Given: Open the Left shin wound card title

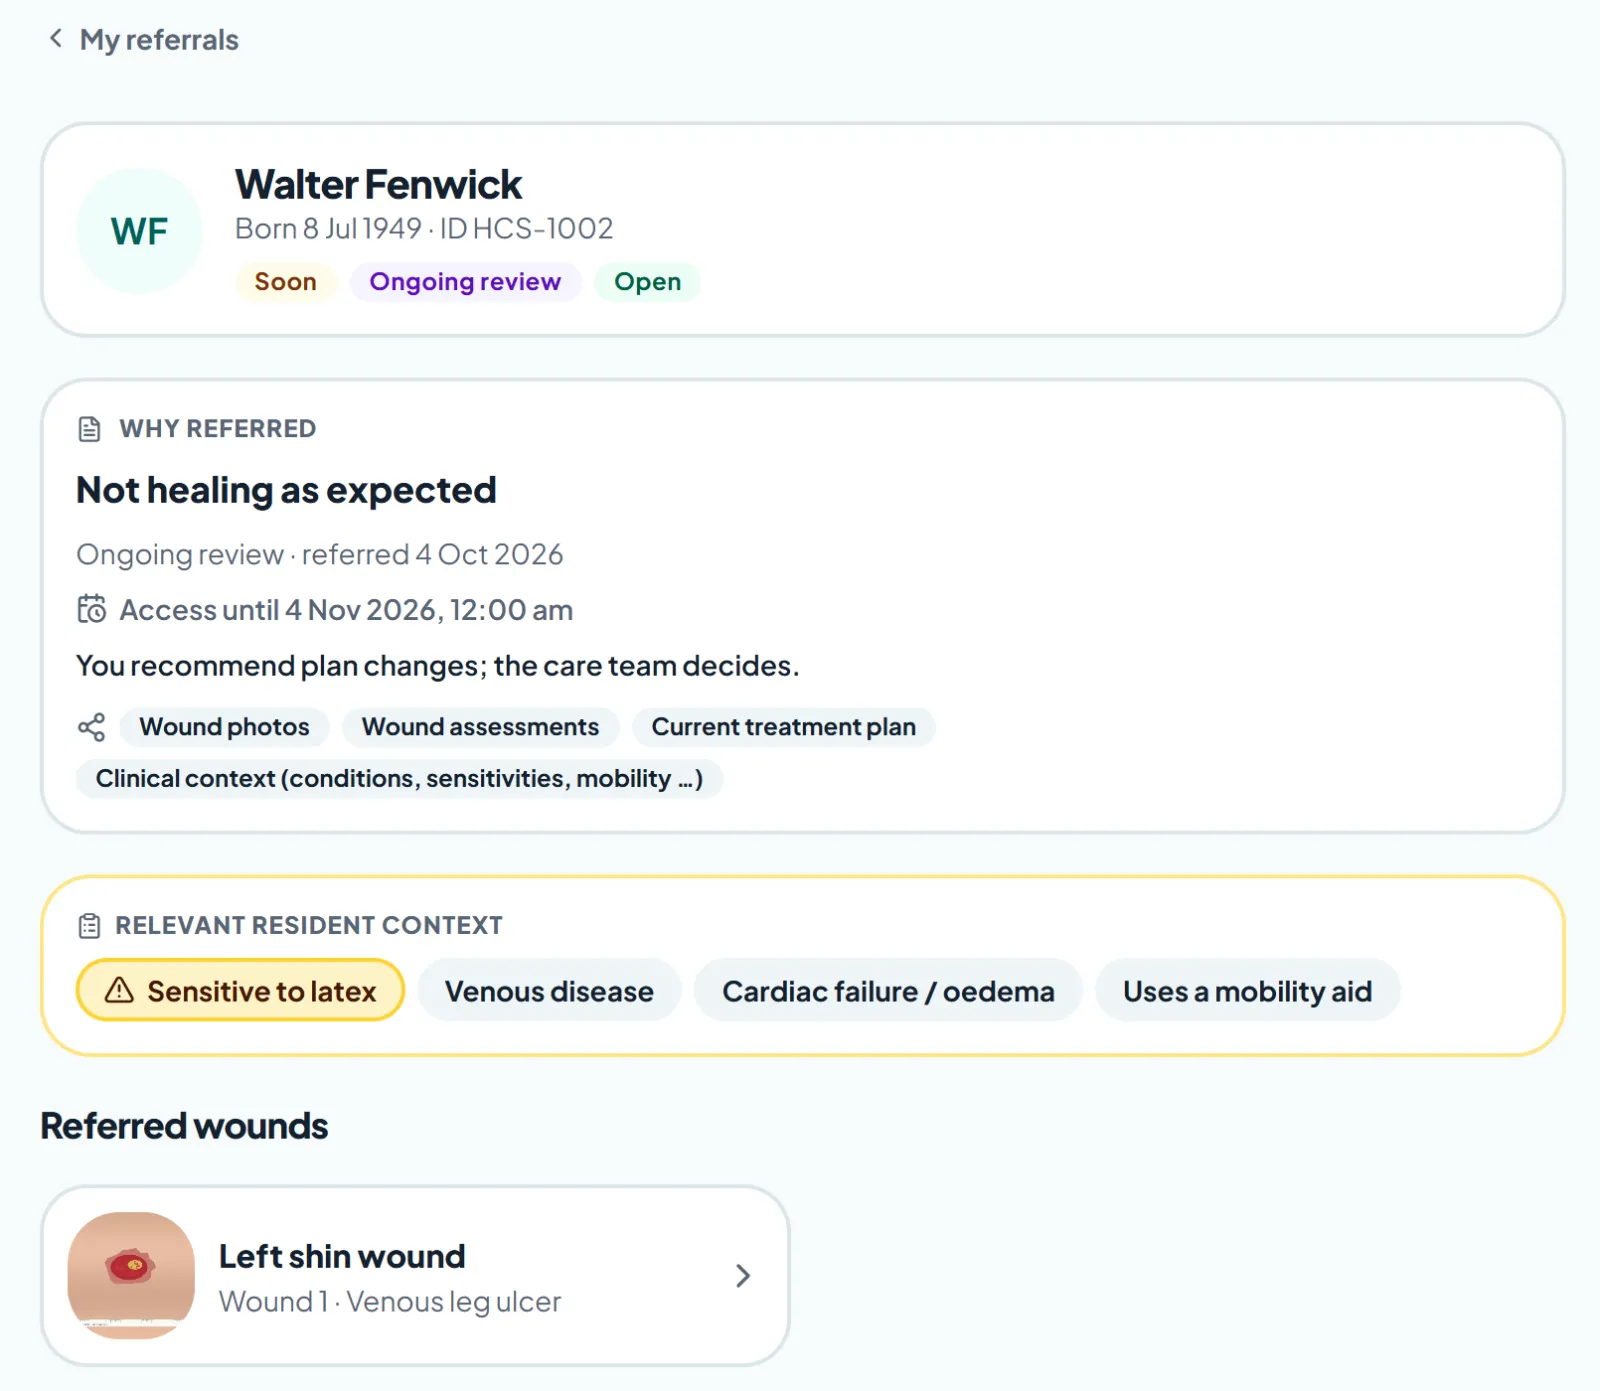Looking at the screenshot, I should tap(342, 1256).
